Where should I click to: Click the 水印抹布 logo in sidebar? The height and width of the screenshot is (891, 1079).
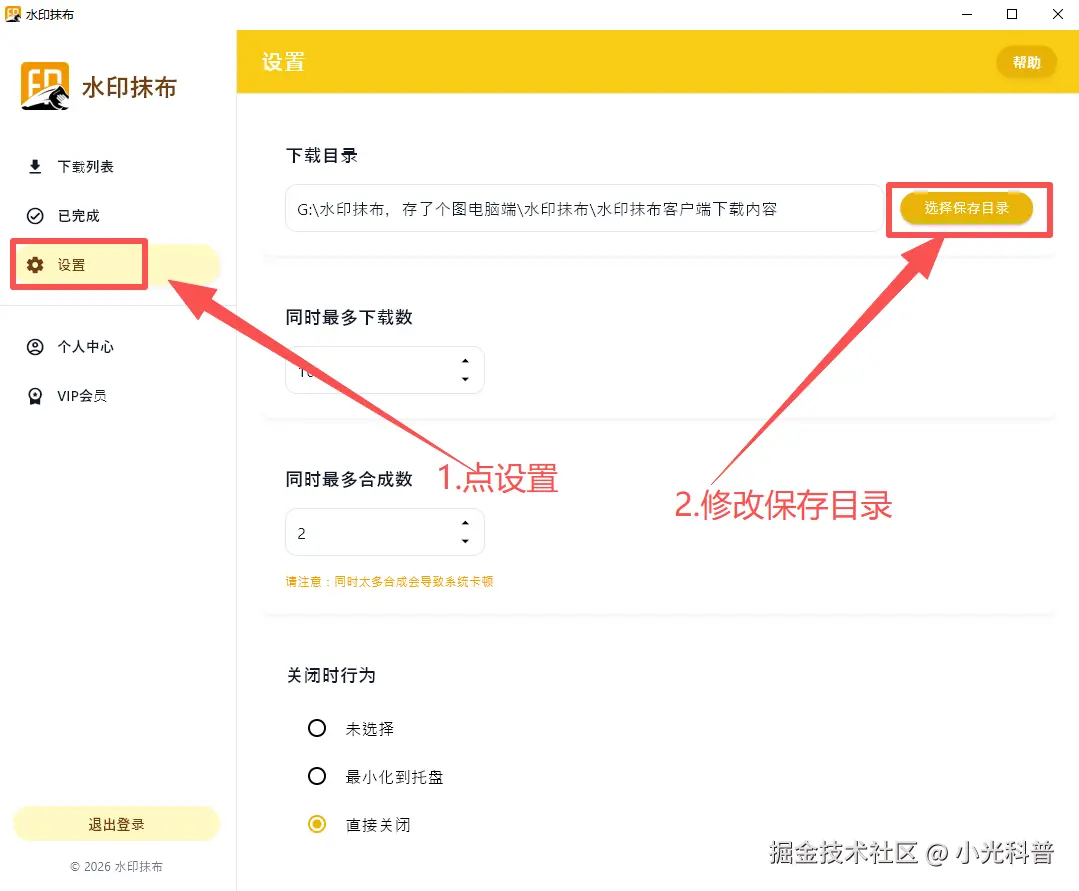click(x=45, y=86)
